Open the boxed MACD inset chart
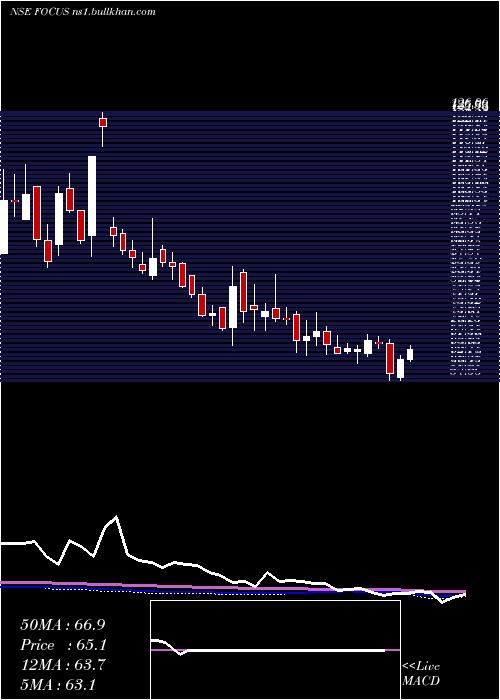This screenshot has height=700, width=500. 275,650
